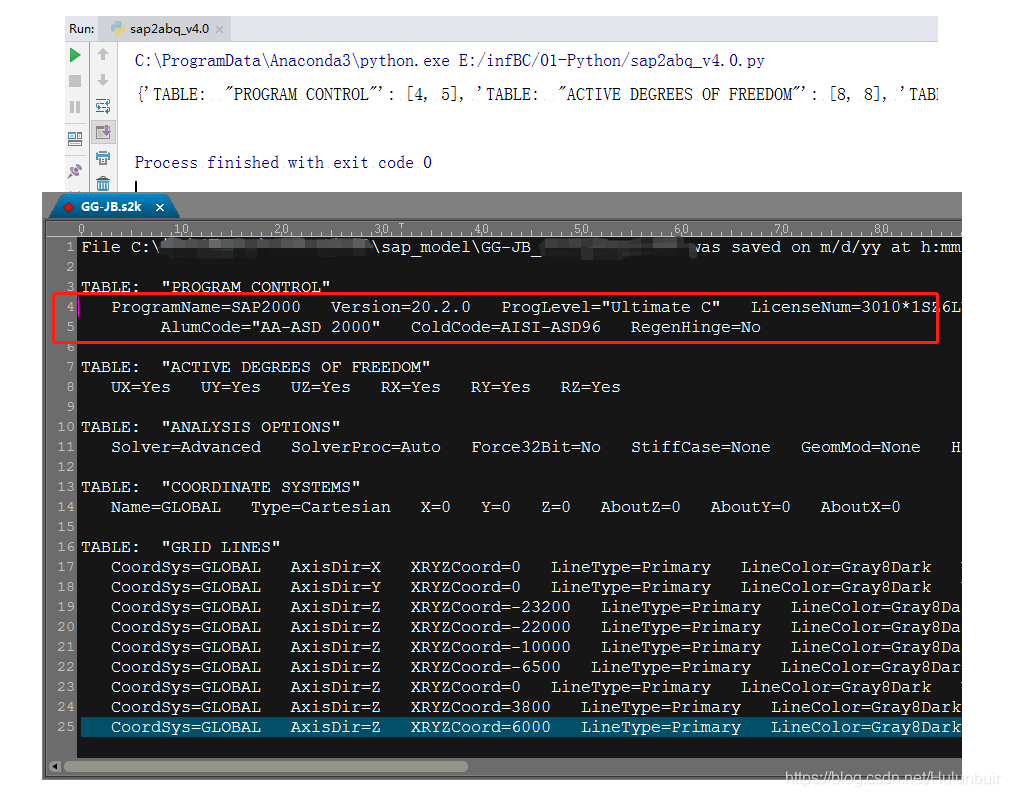The image size is (1011, 797).
Task: Click 'AxisDir=Y' on line 18
Action: [x=335, y=587]
